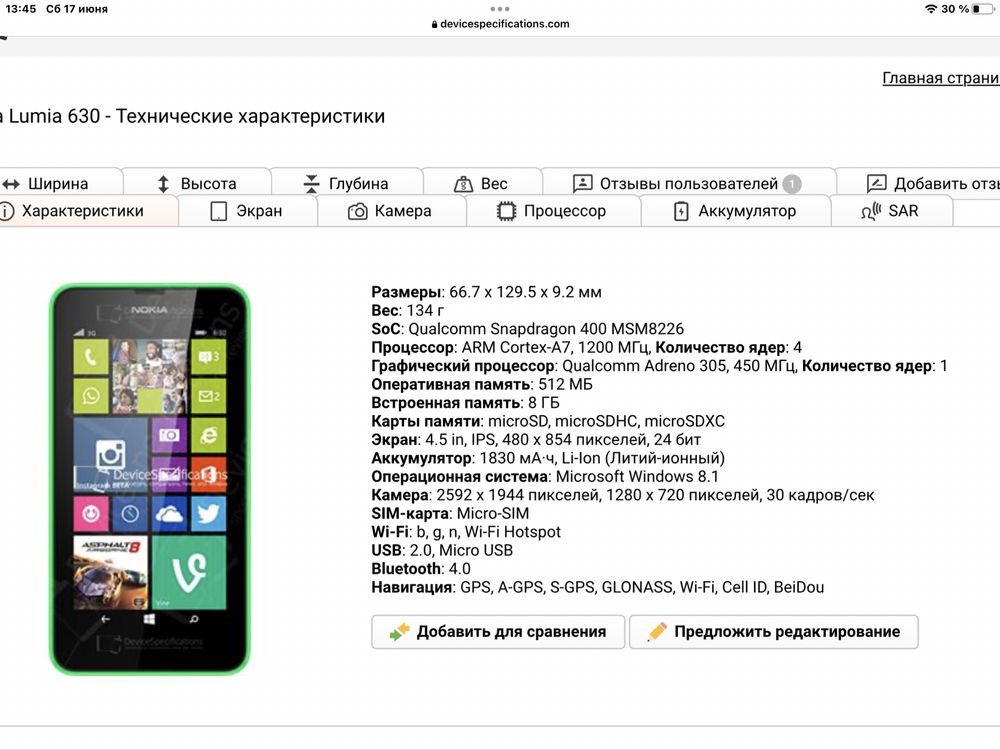Click the battery icon beside Аккумулятор
1000x750 pixels.
pyautogui.click(x=681, y=211)
